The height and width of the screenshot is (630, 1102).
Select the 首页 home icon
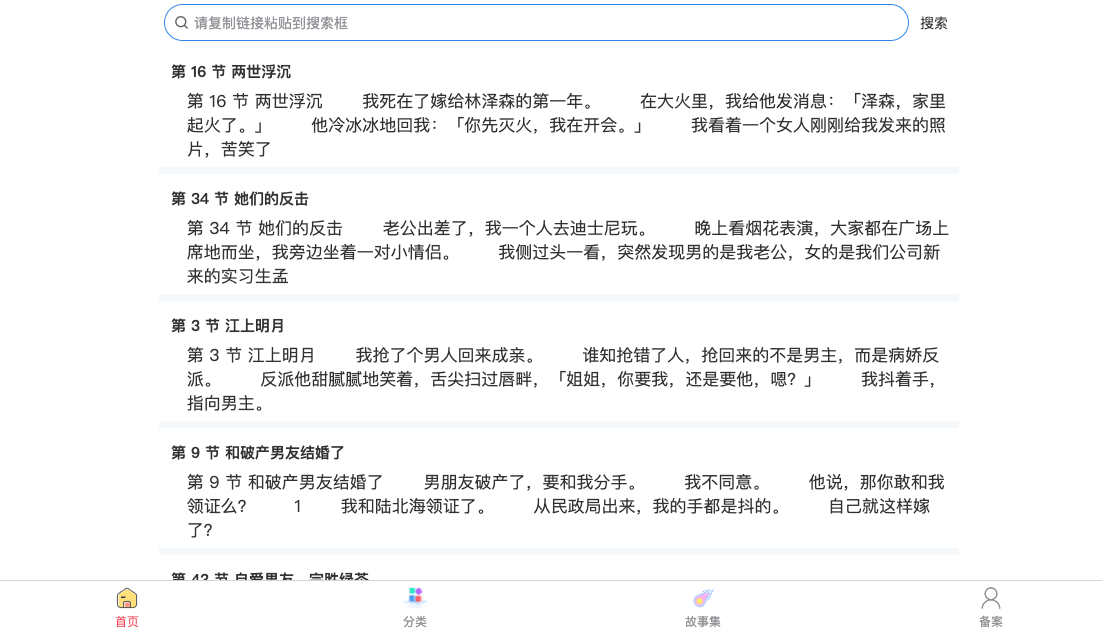[127, 598]
